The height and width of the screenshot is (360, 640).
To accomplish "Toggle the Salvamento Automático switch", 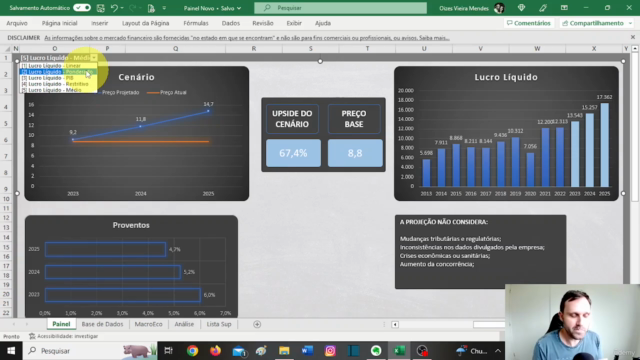I will [82, 8].
